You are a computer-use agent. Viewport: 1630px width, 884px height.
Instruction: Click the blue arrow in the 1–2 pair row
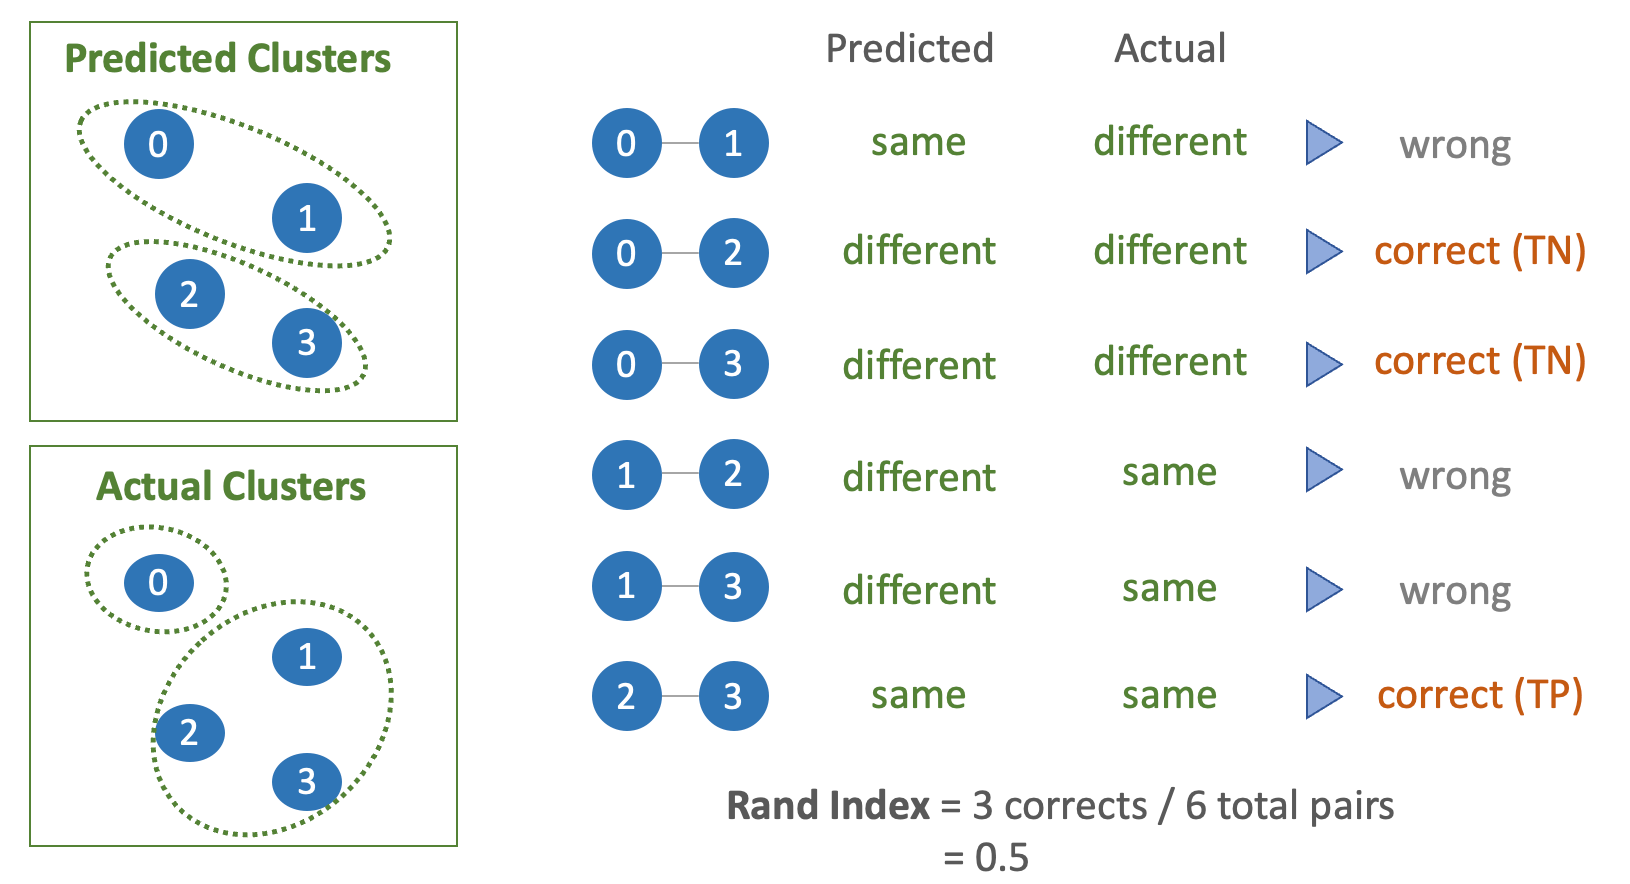click(1323, 470)
